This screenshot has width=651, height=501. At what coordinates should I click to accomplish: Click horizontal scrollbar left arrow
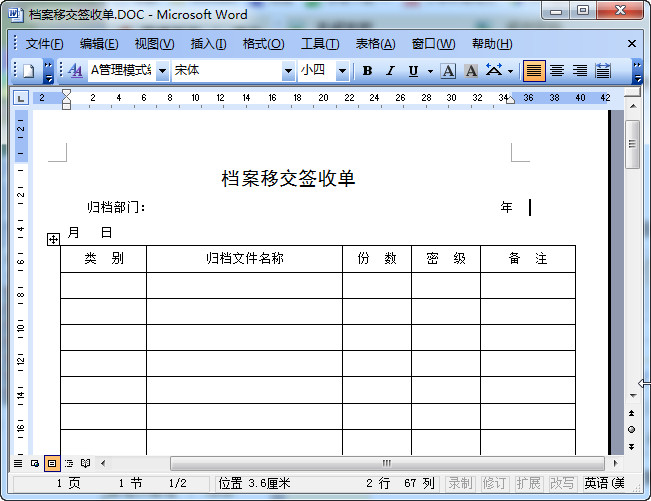click(x=103, y=463)
